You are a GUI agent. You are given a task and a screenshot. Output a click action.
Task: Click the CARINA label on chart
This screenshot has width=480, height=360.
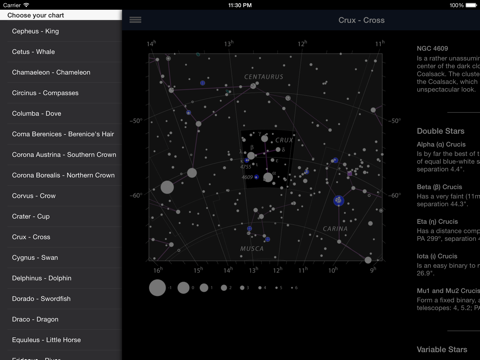coord(335,229)
